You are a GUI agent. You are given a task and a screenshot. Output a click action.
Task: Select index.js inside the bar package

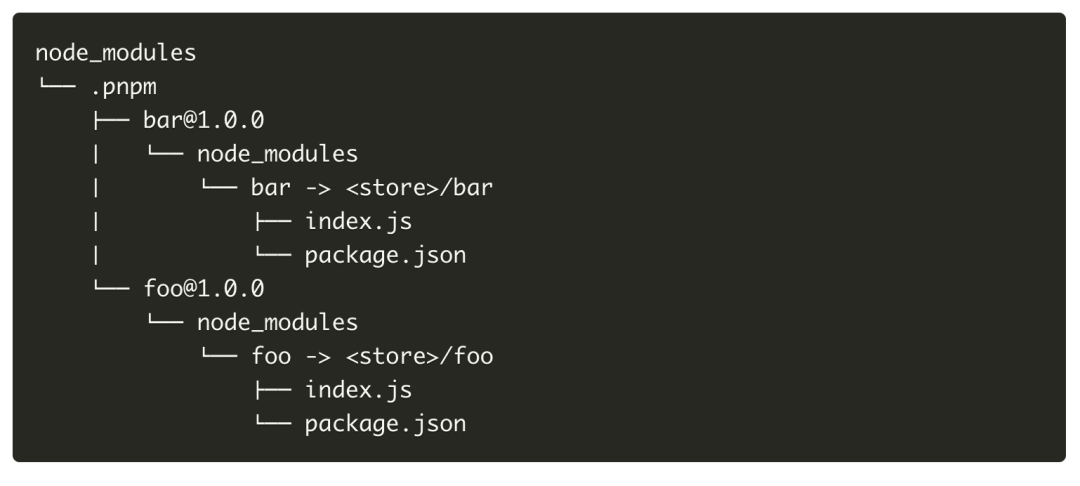[x=359, y=222]
